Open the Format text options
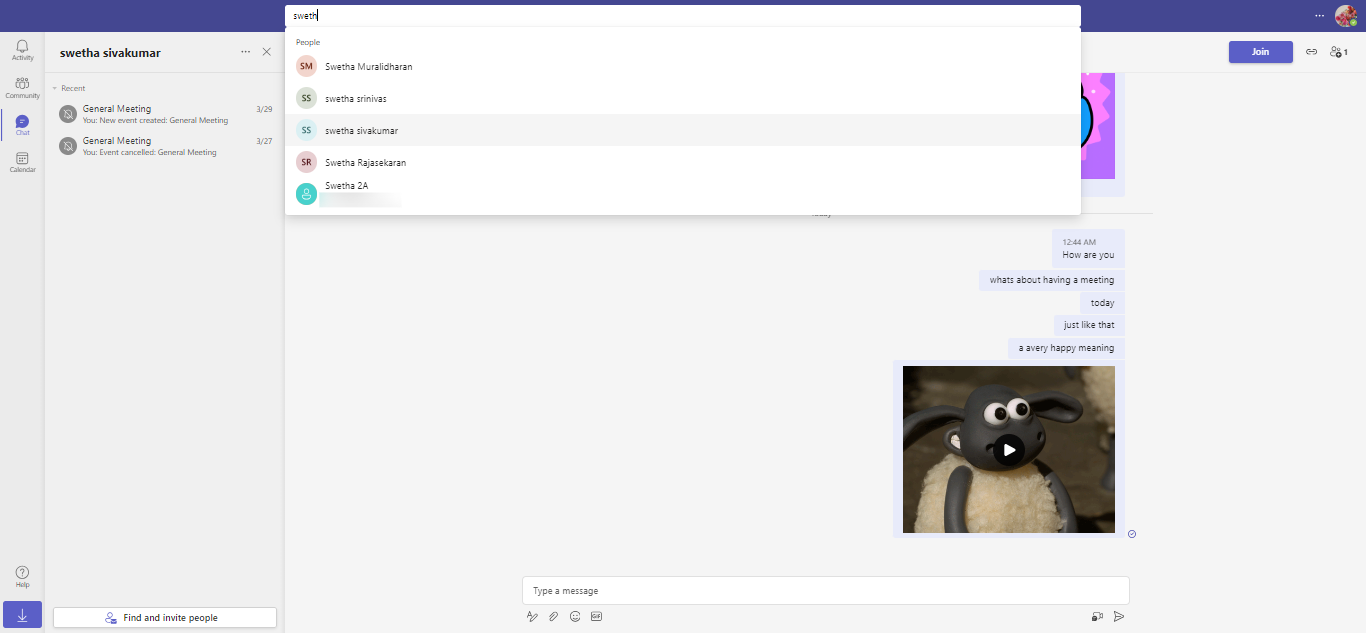The height and width of the screenshot is (633, 1366). pyautogui.click(x=533, y=617)
